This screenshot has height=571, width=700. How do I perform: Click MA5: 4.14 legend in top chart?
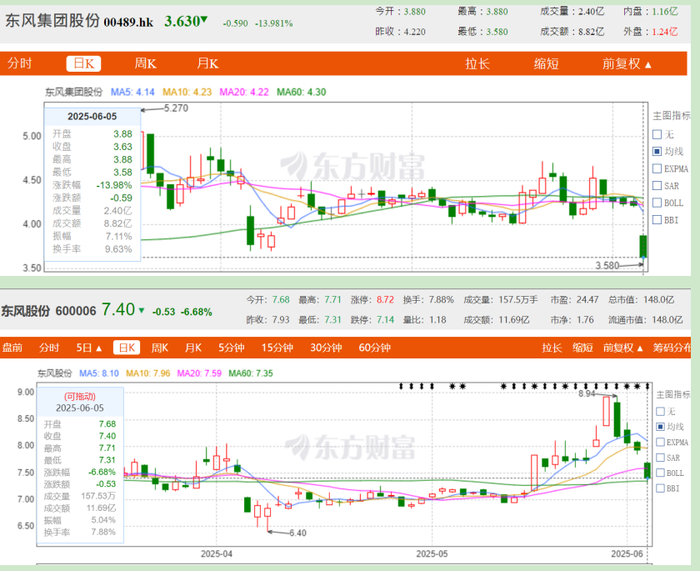(133, 92)
